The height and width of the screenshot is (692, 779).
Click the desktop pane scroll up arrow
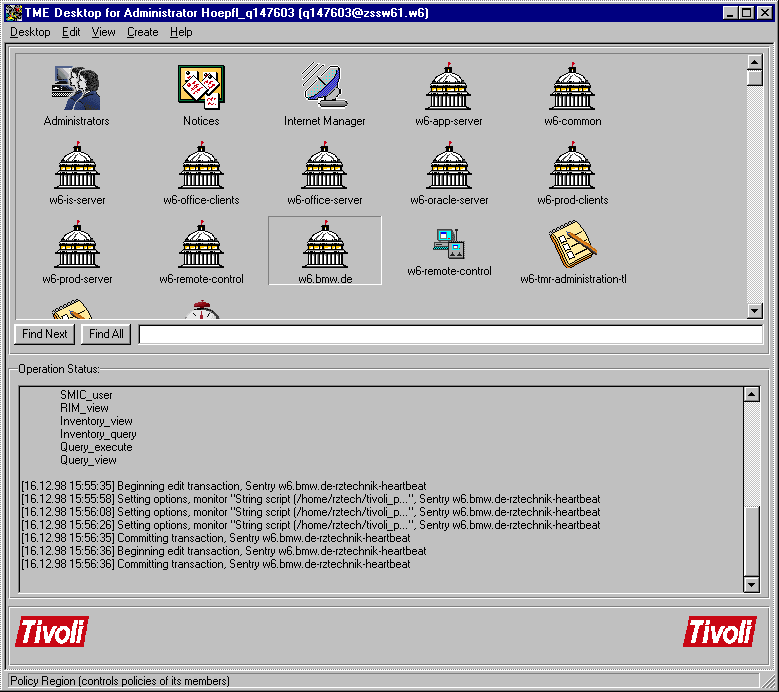pyautogui.click(x=755, y=62)
